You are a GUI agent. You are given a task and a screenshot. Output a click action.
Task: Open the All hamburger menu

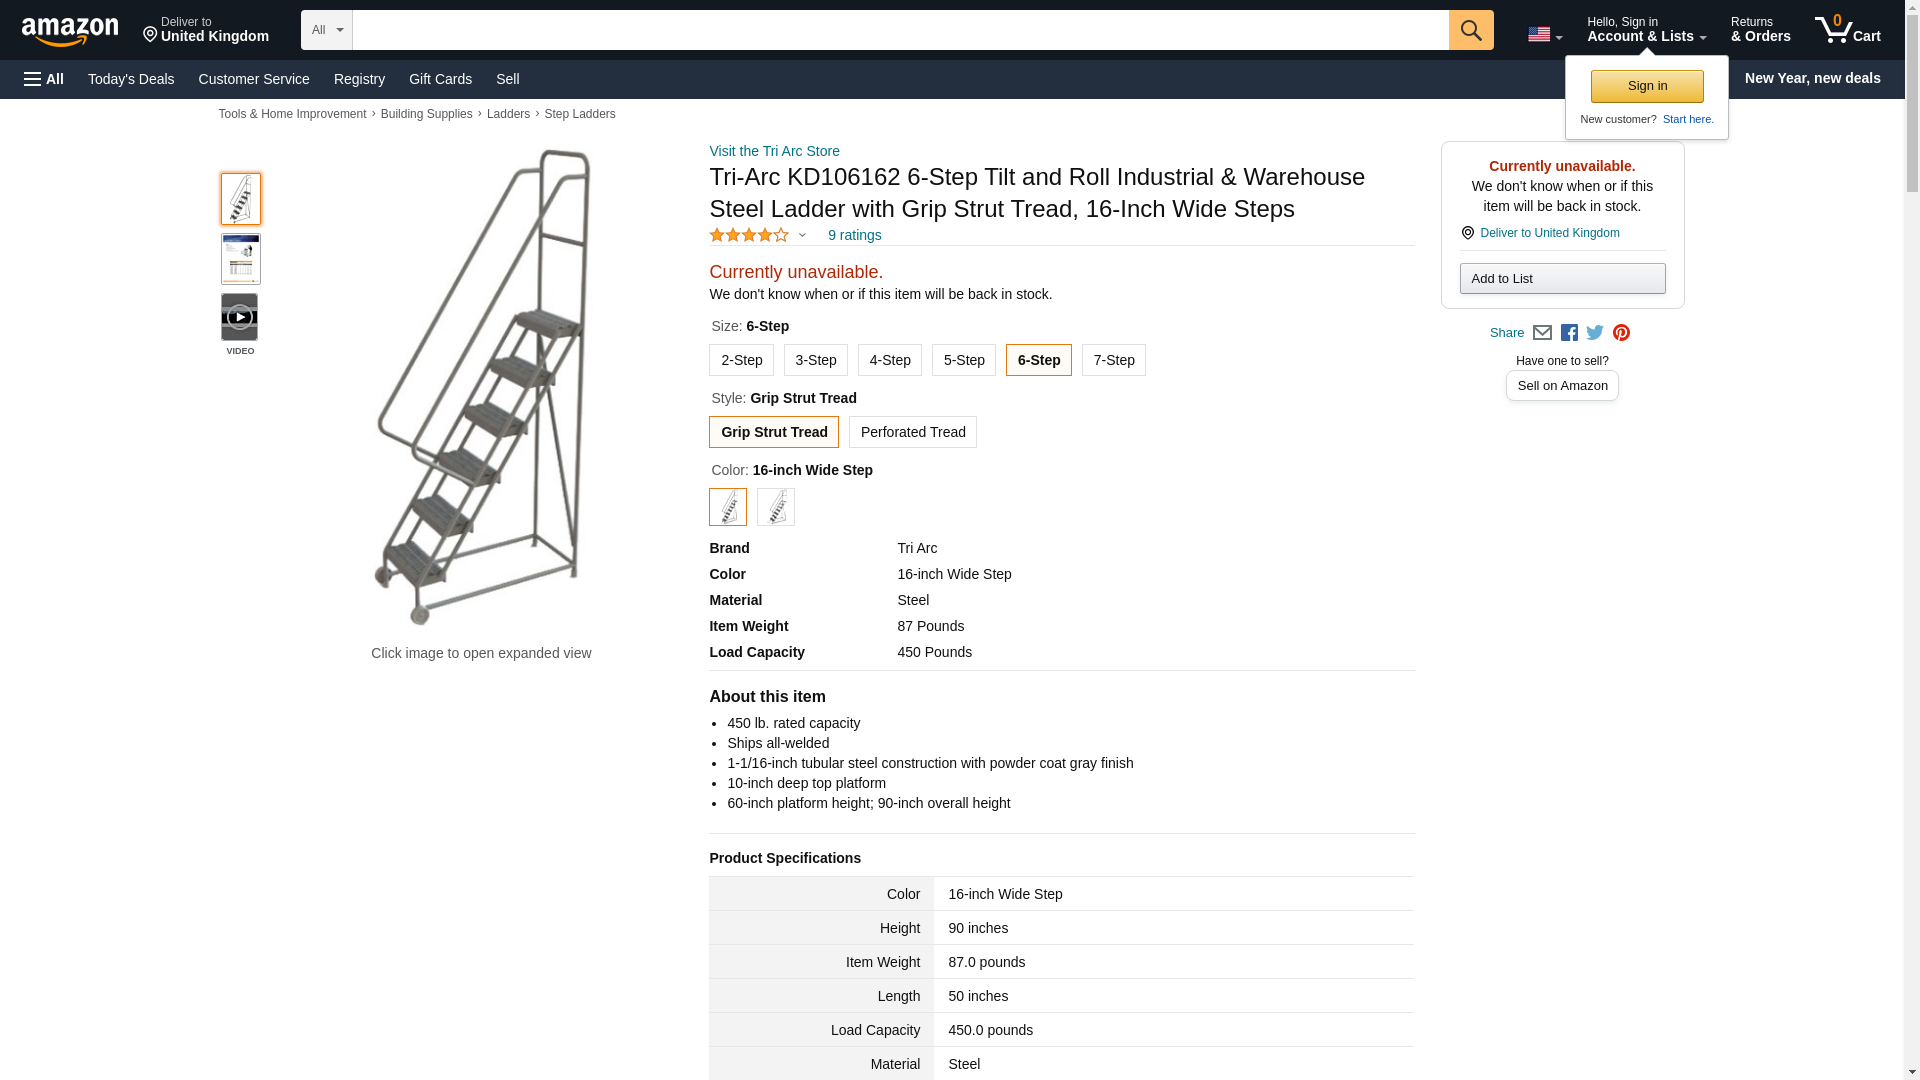(x=44, y=79)
